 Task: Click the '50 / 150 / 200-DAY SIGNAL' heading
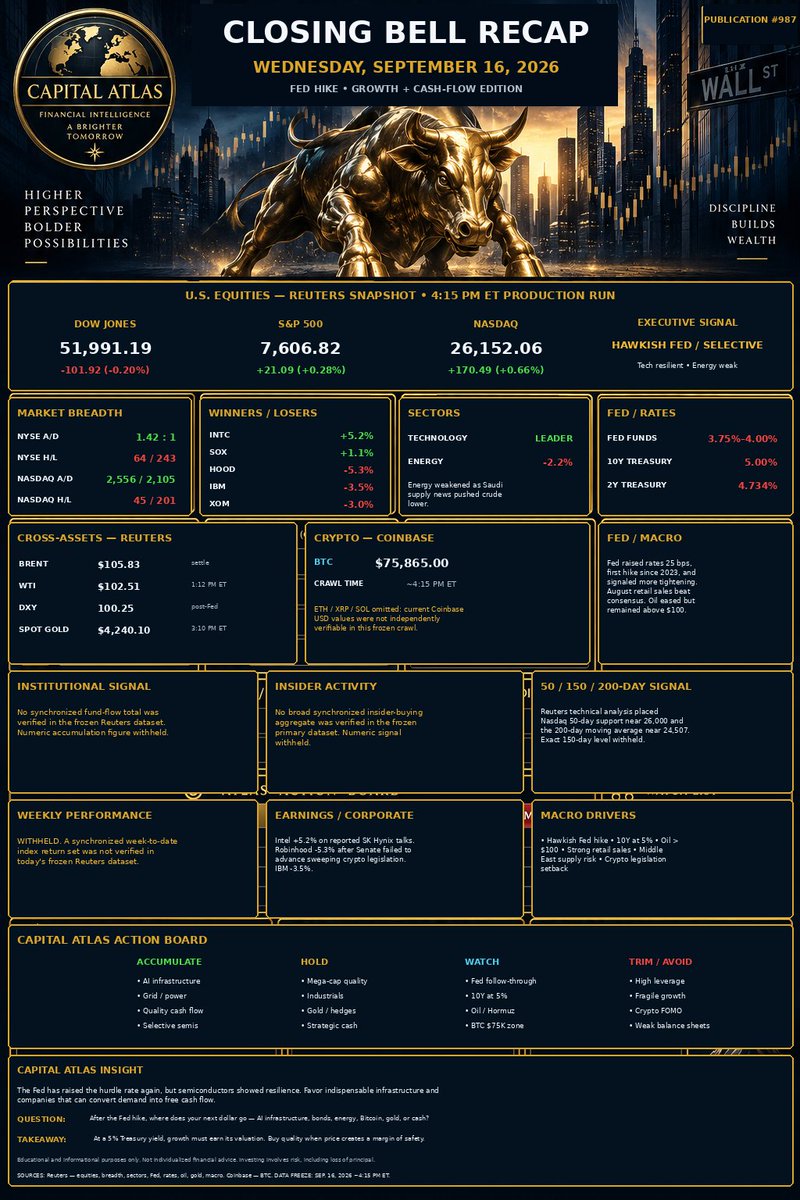click(x=615, y=687)
